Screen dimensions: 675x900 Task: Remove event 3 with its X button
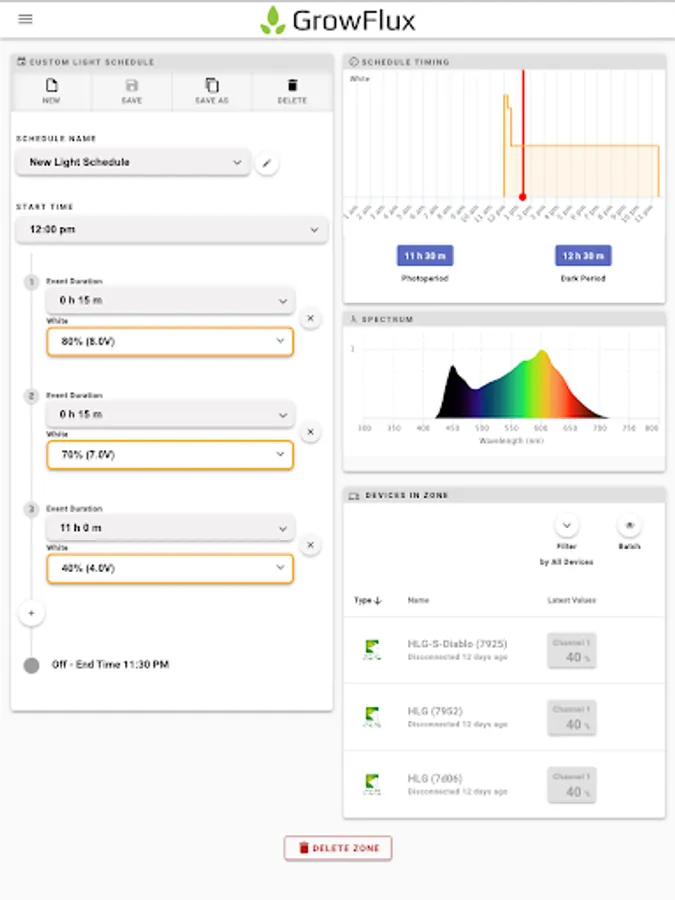tap(311, 545)
